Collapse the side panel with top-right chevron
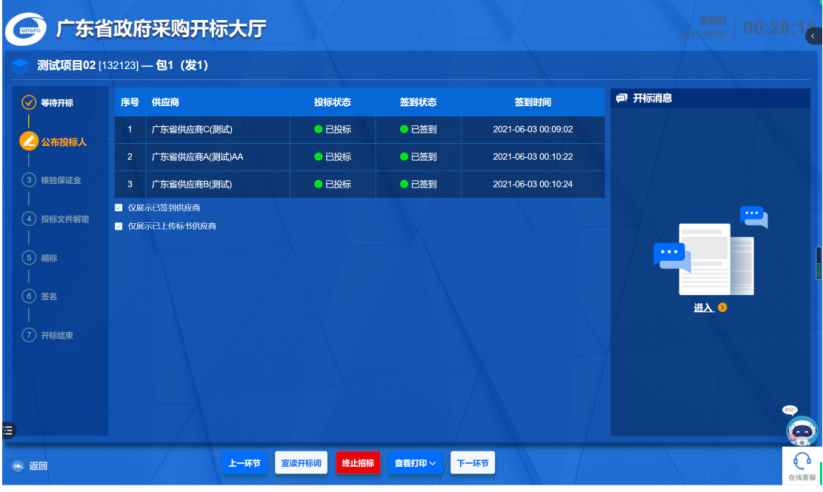 pyautogui.click(x=812, y=36)
